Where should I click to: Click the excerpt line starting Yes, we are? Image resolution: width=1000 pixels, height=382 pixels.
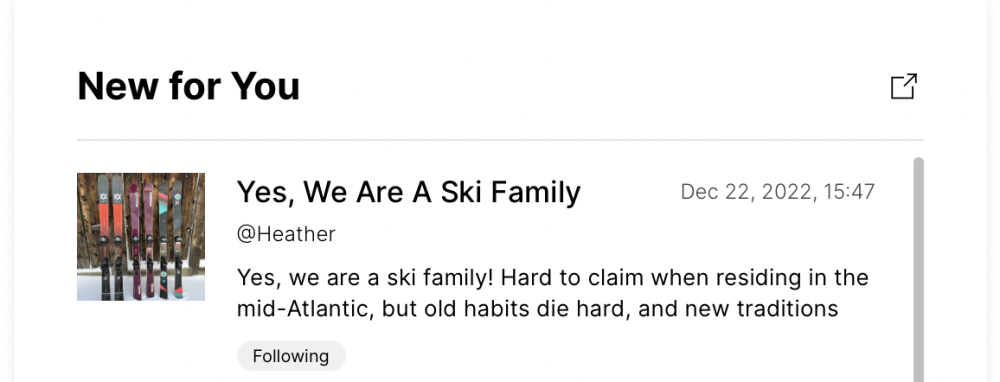click(553, 278)
